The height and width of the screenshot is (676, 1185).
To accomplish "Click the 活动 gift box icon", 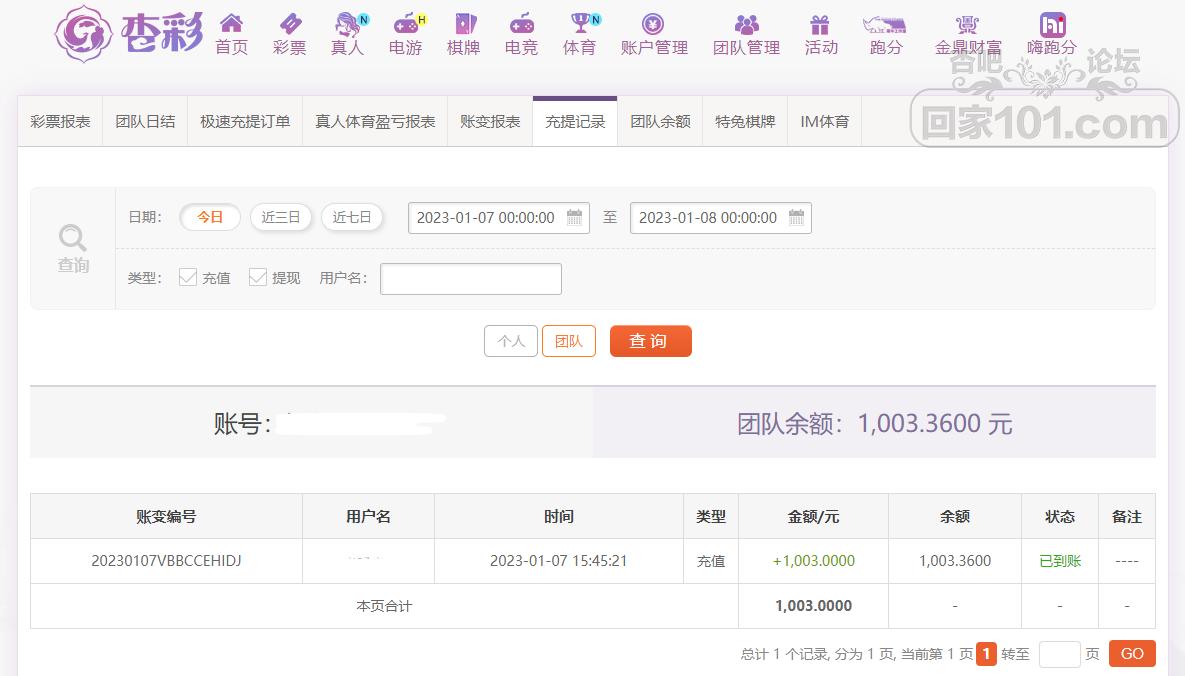I will click(821, 24).
